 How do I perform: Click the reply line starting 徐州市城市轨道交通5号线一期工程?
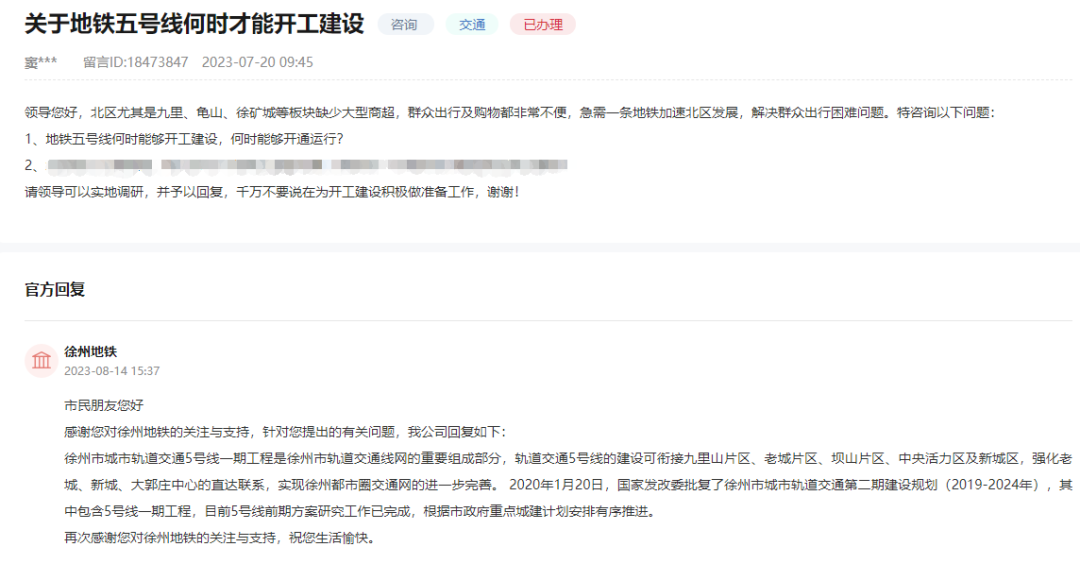tap(568, 459)
